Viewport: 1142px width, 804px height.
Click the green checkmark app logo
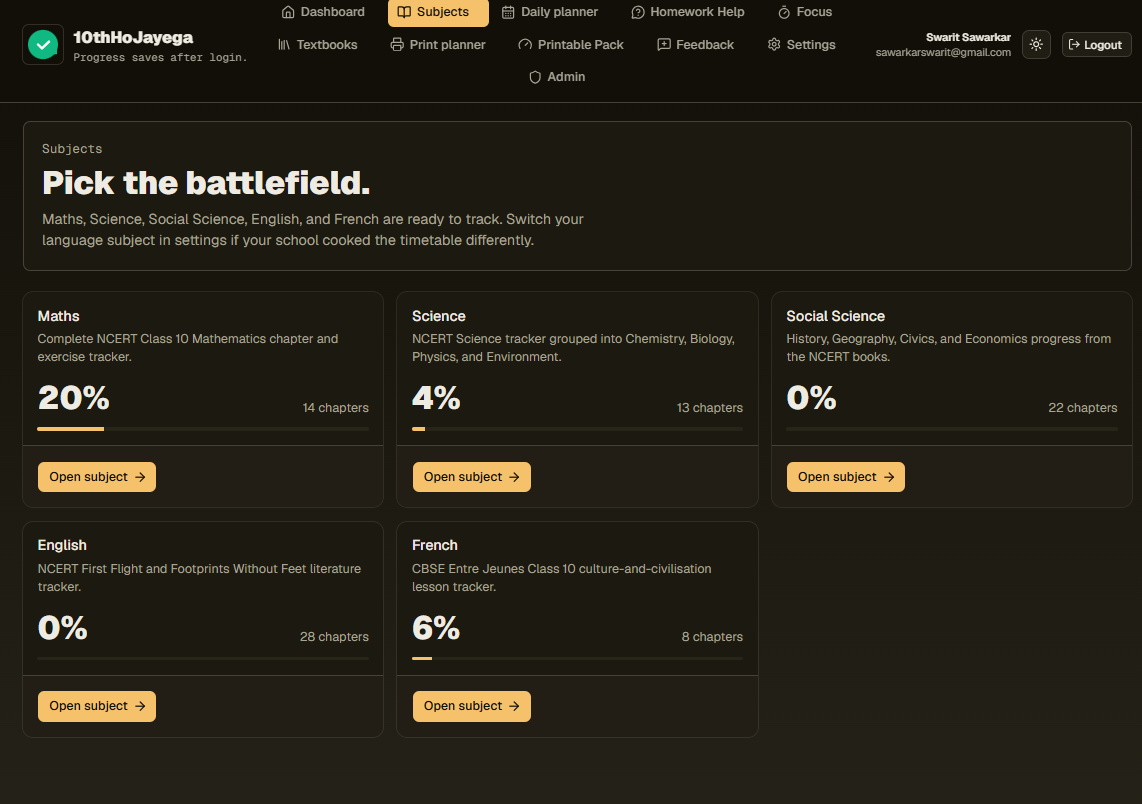click(x=43, y=44)
